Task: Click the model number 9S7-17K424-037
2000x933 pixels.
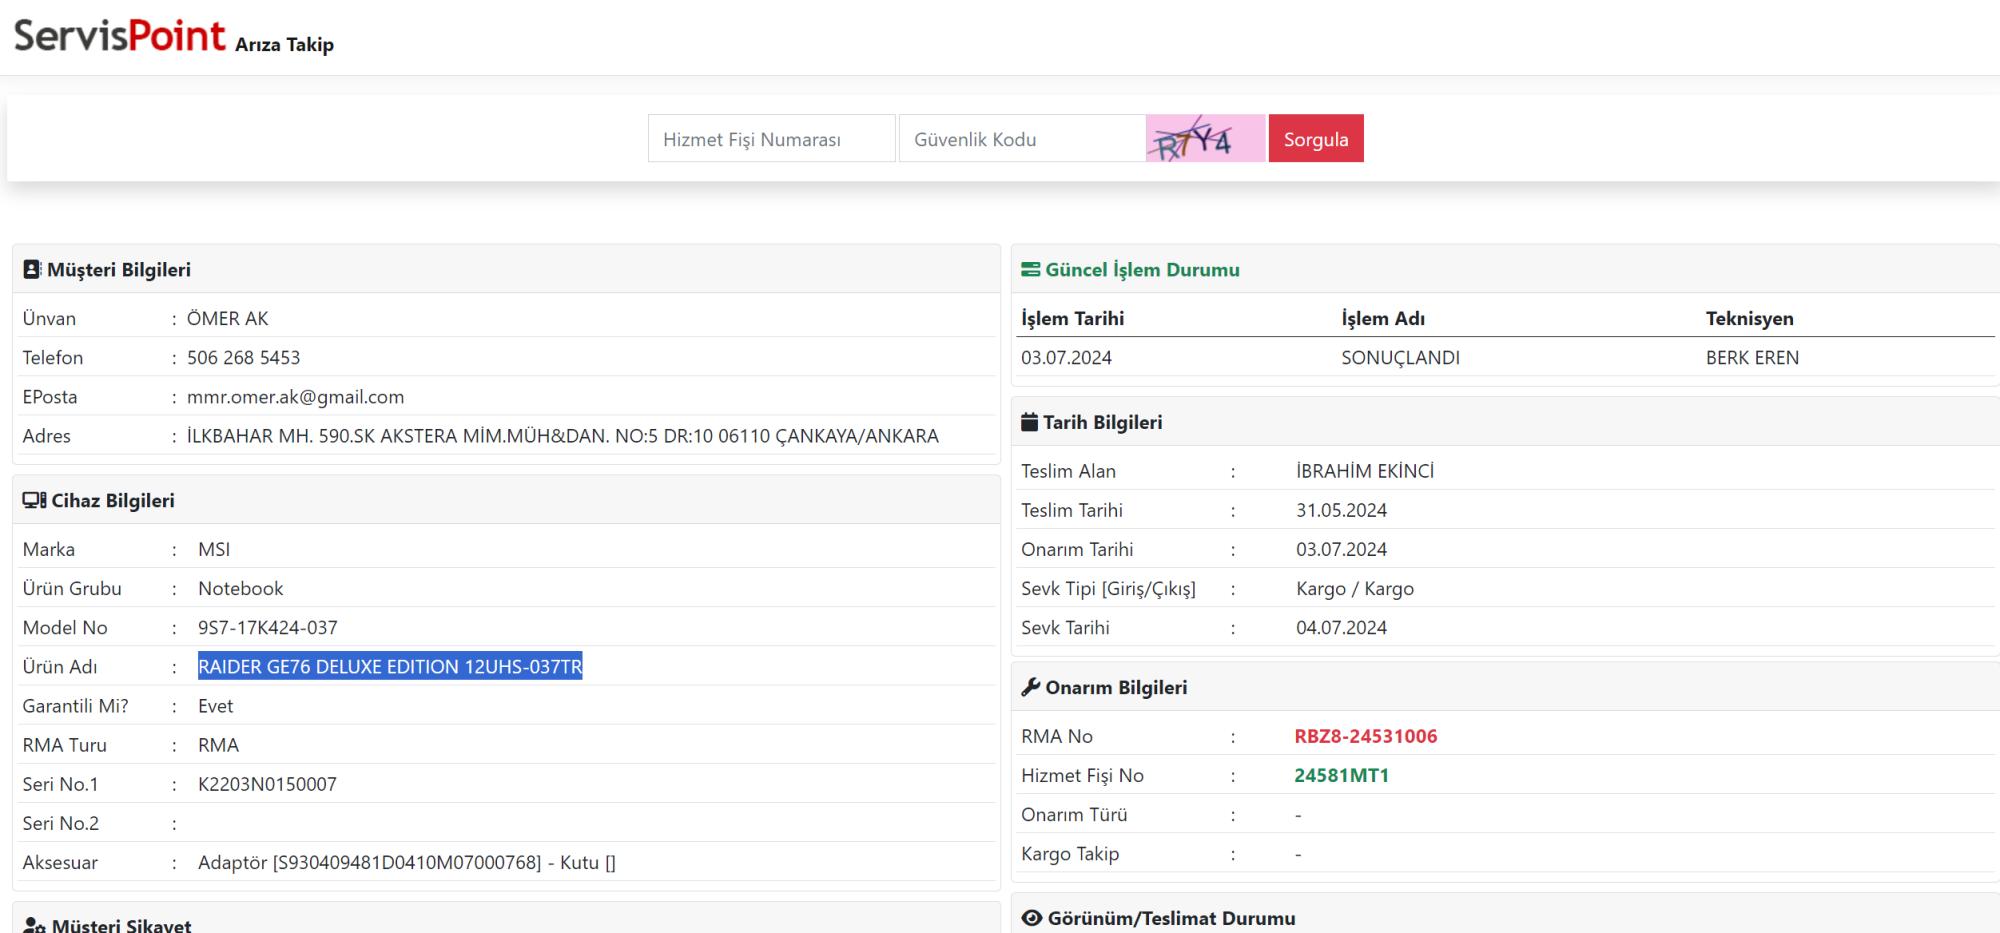Action: coord(267,628)
